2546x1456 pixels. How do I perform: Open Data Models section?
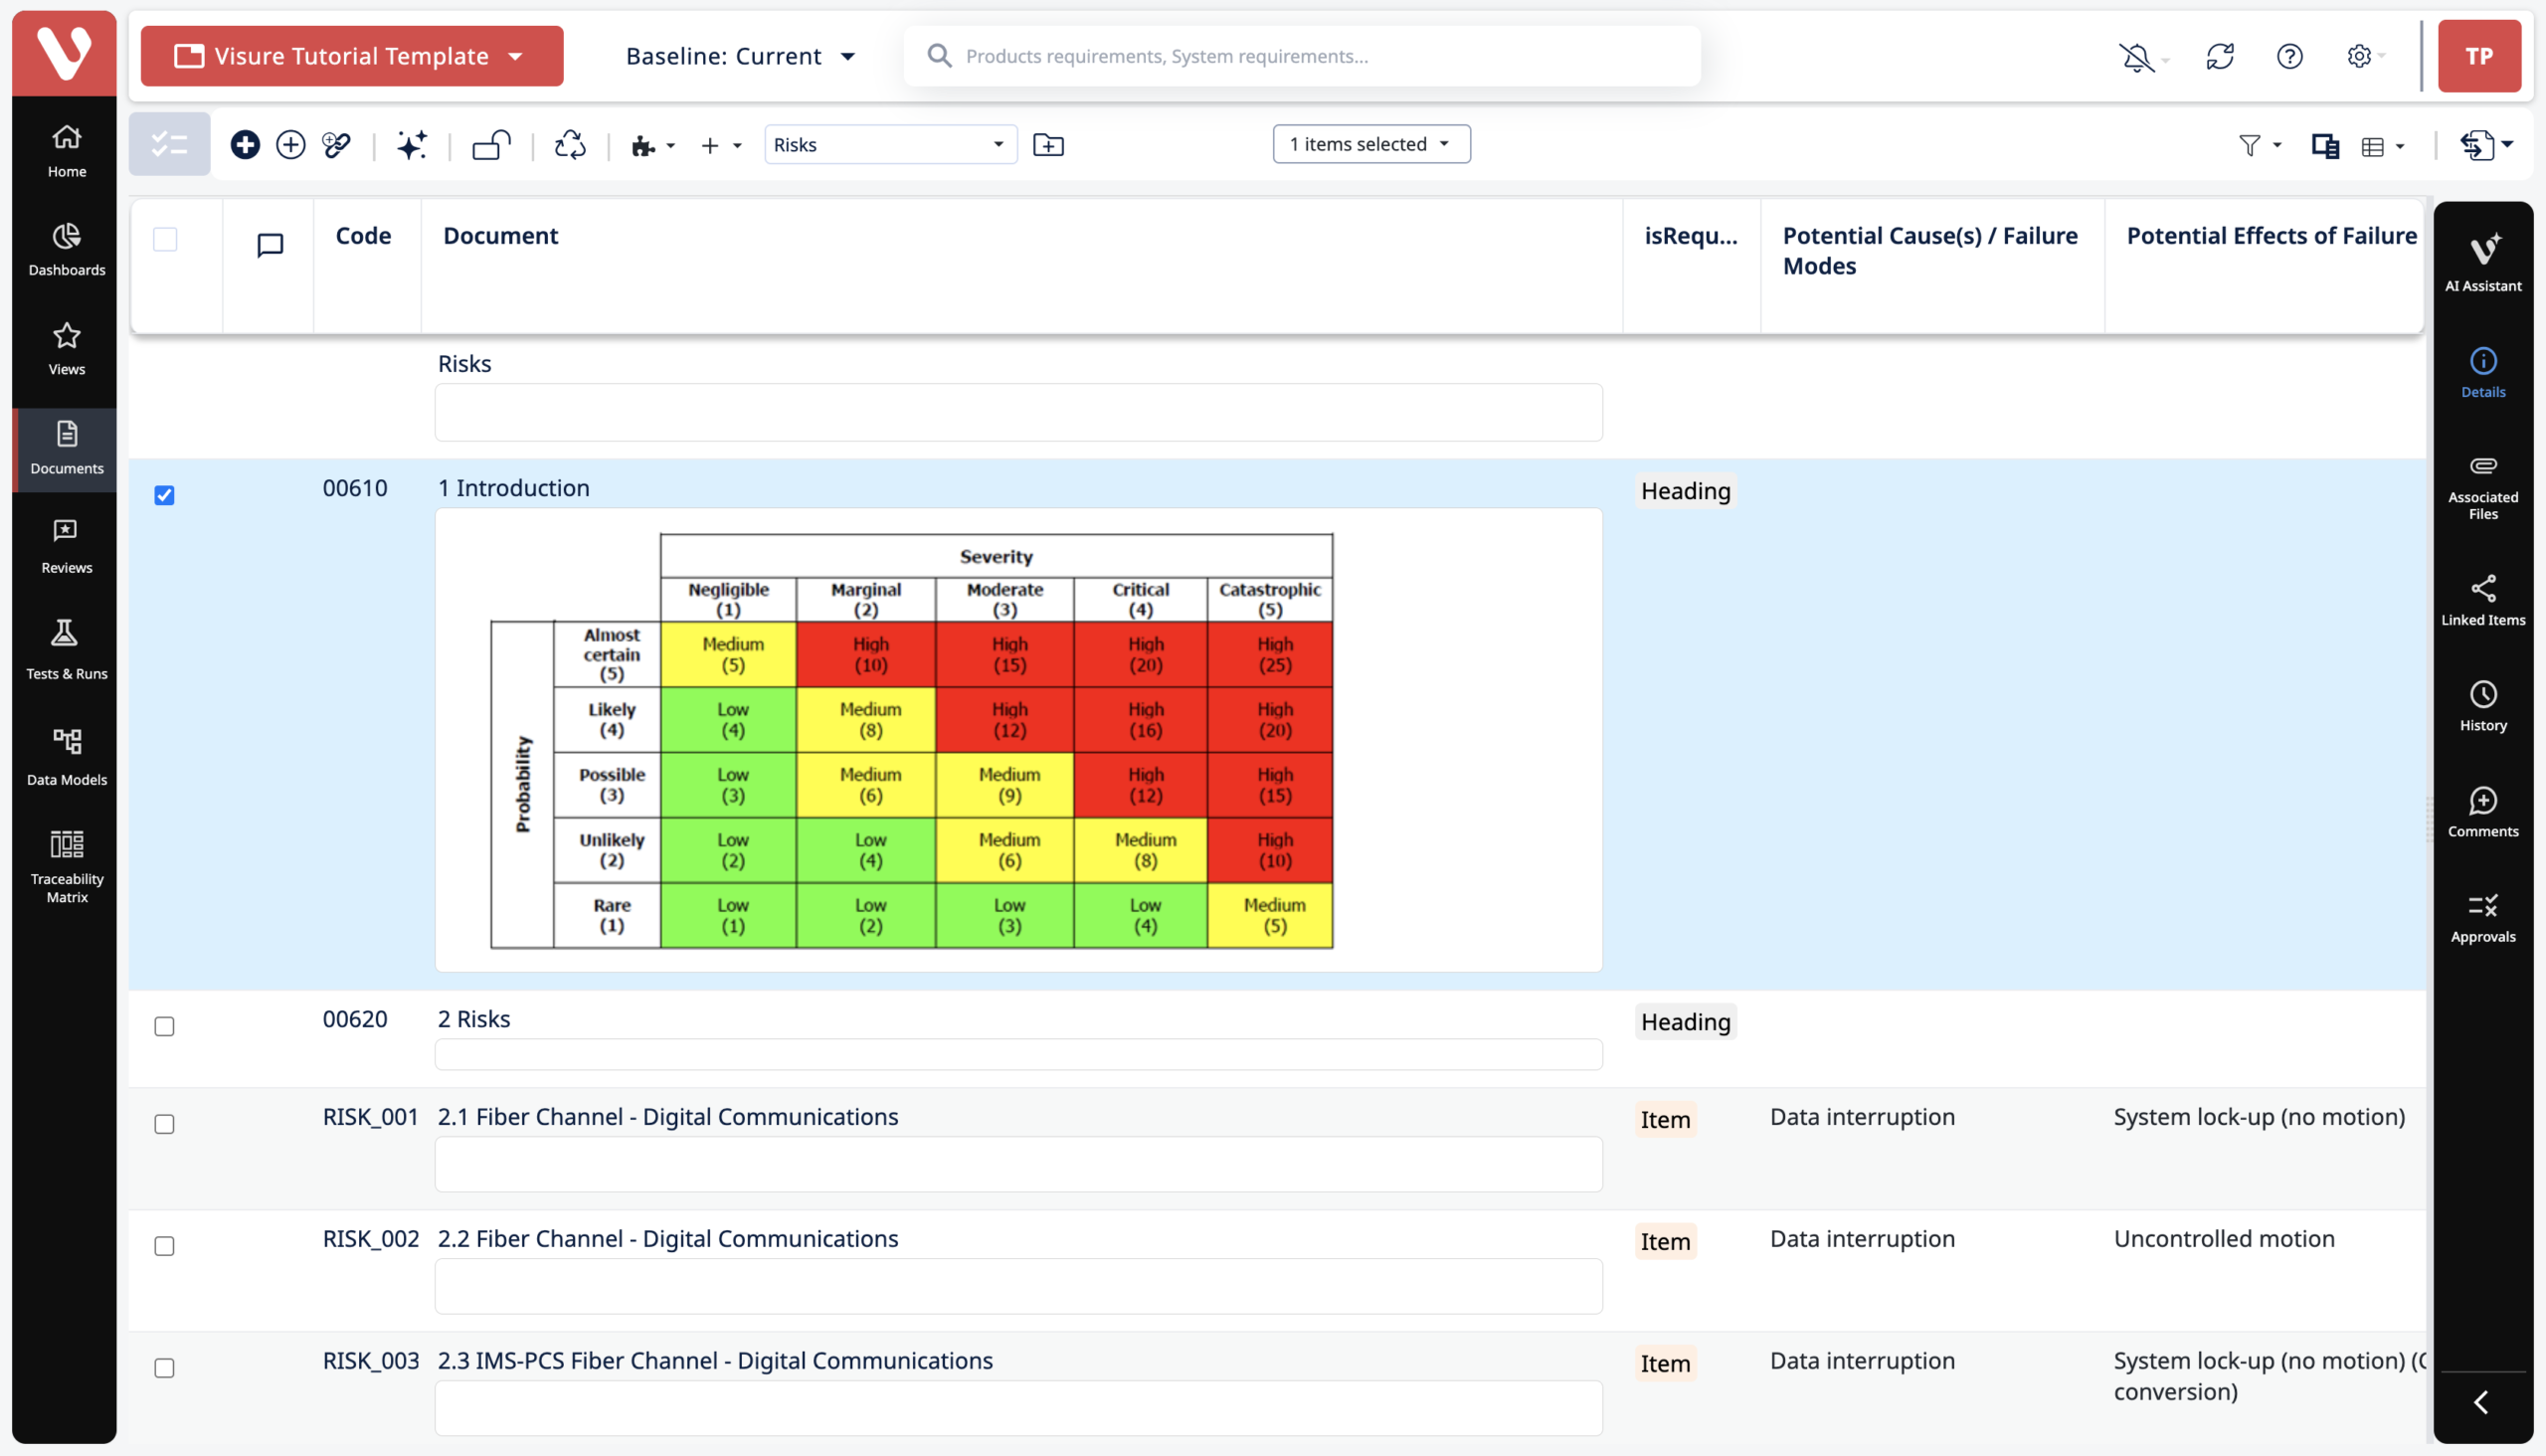66,757
